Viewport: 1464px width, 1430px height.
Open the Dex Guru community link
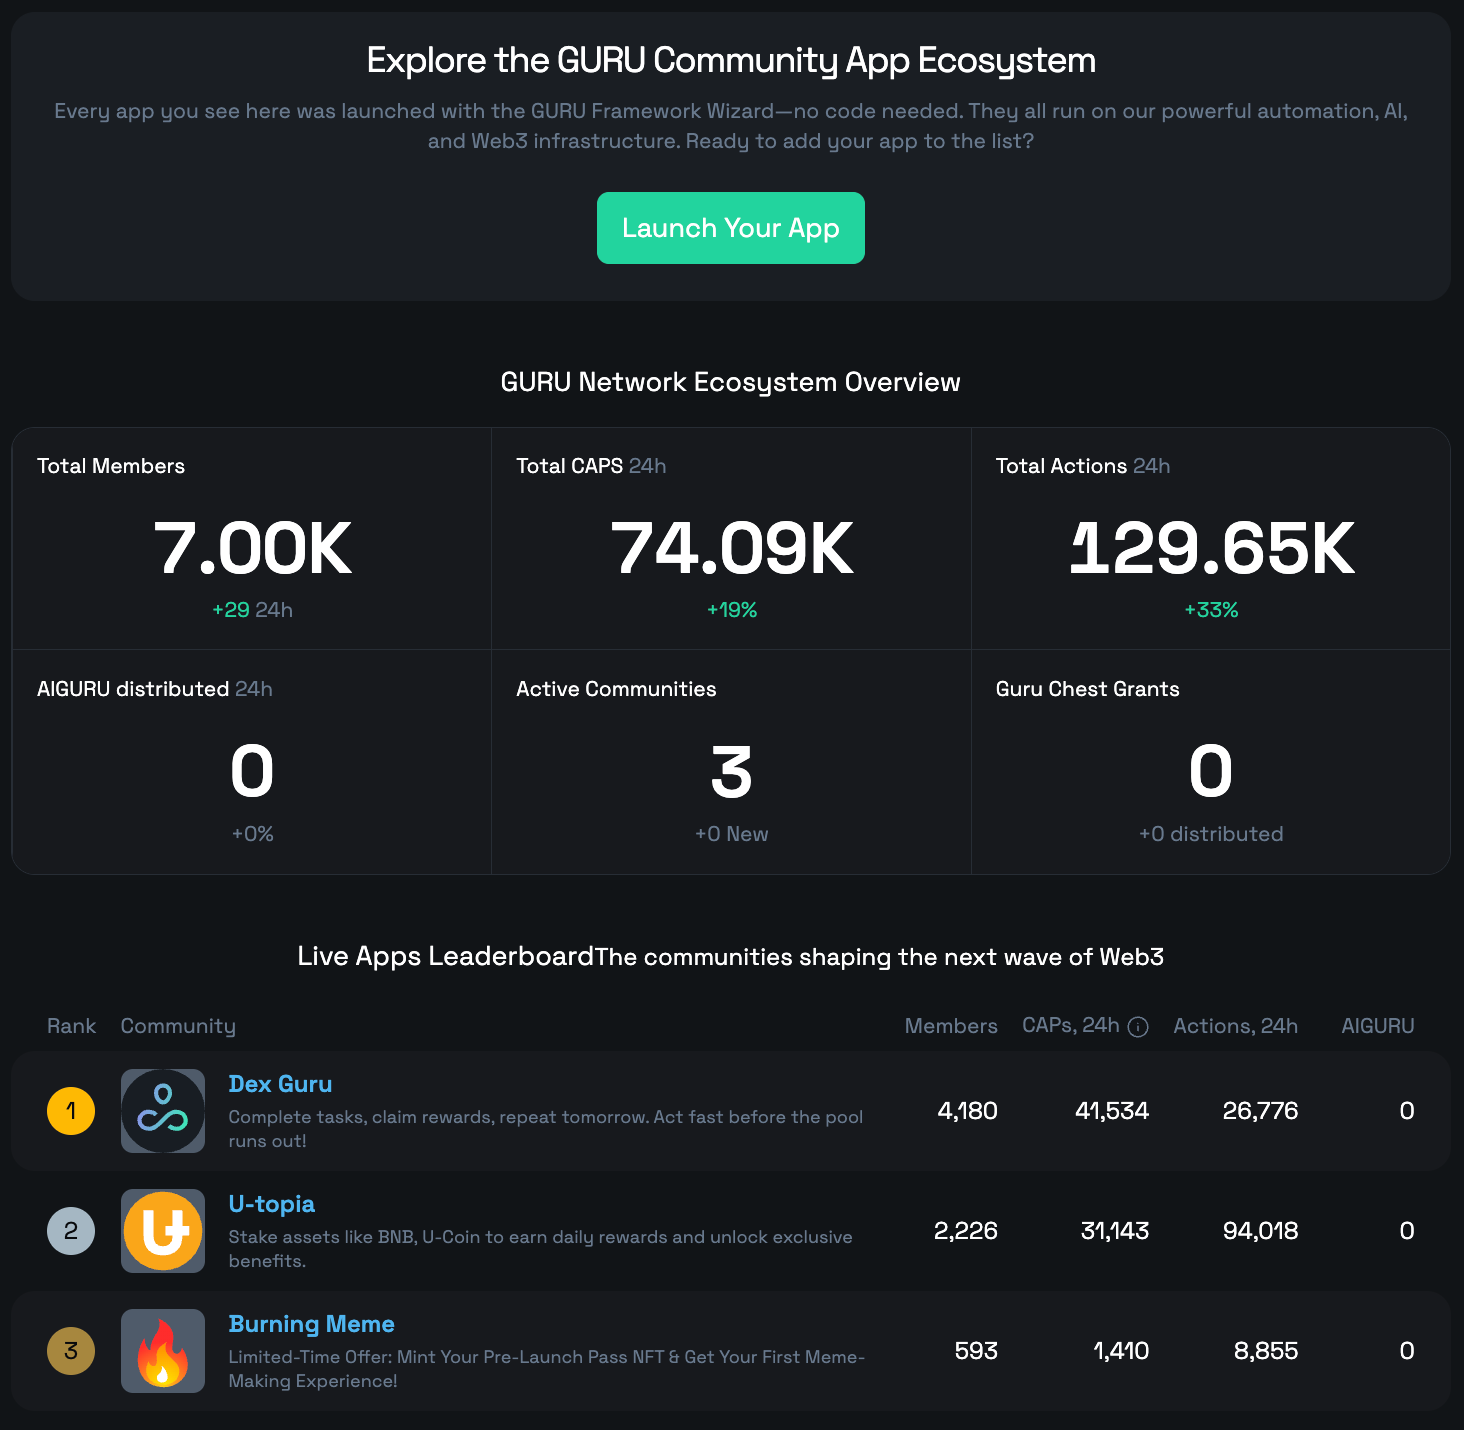(x=280, y=1084)
